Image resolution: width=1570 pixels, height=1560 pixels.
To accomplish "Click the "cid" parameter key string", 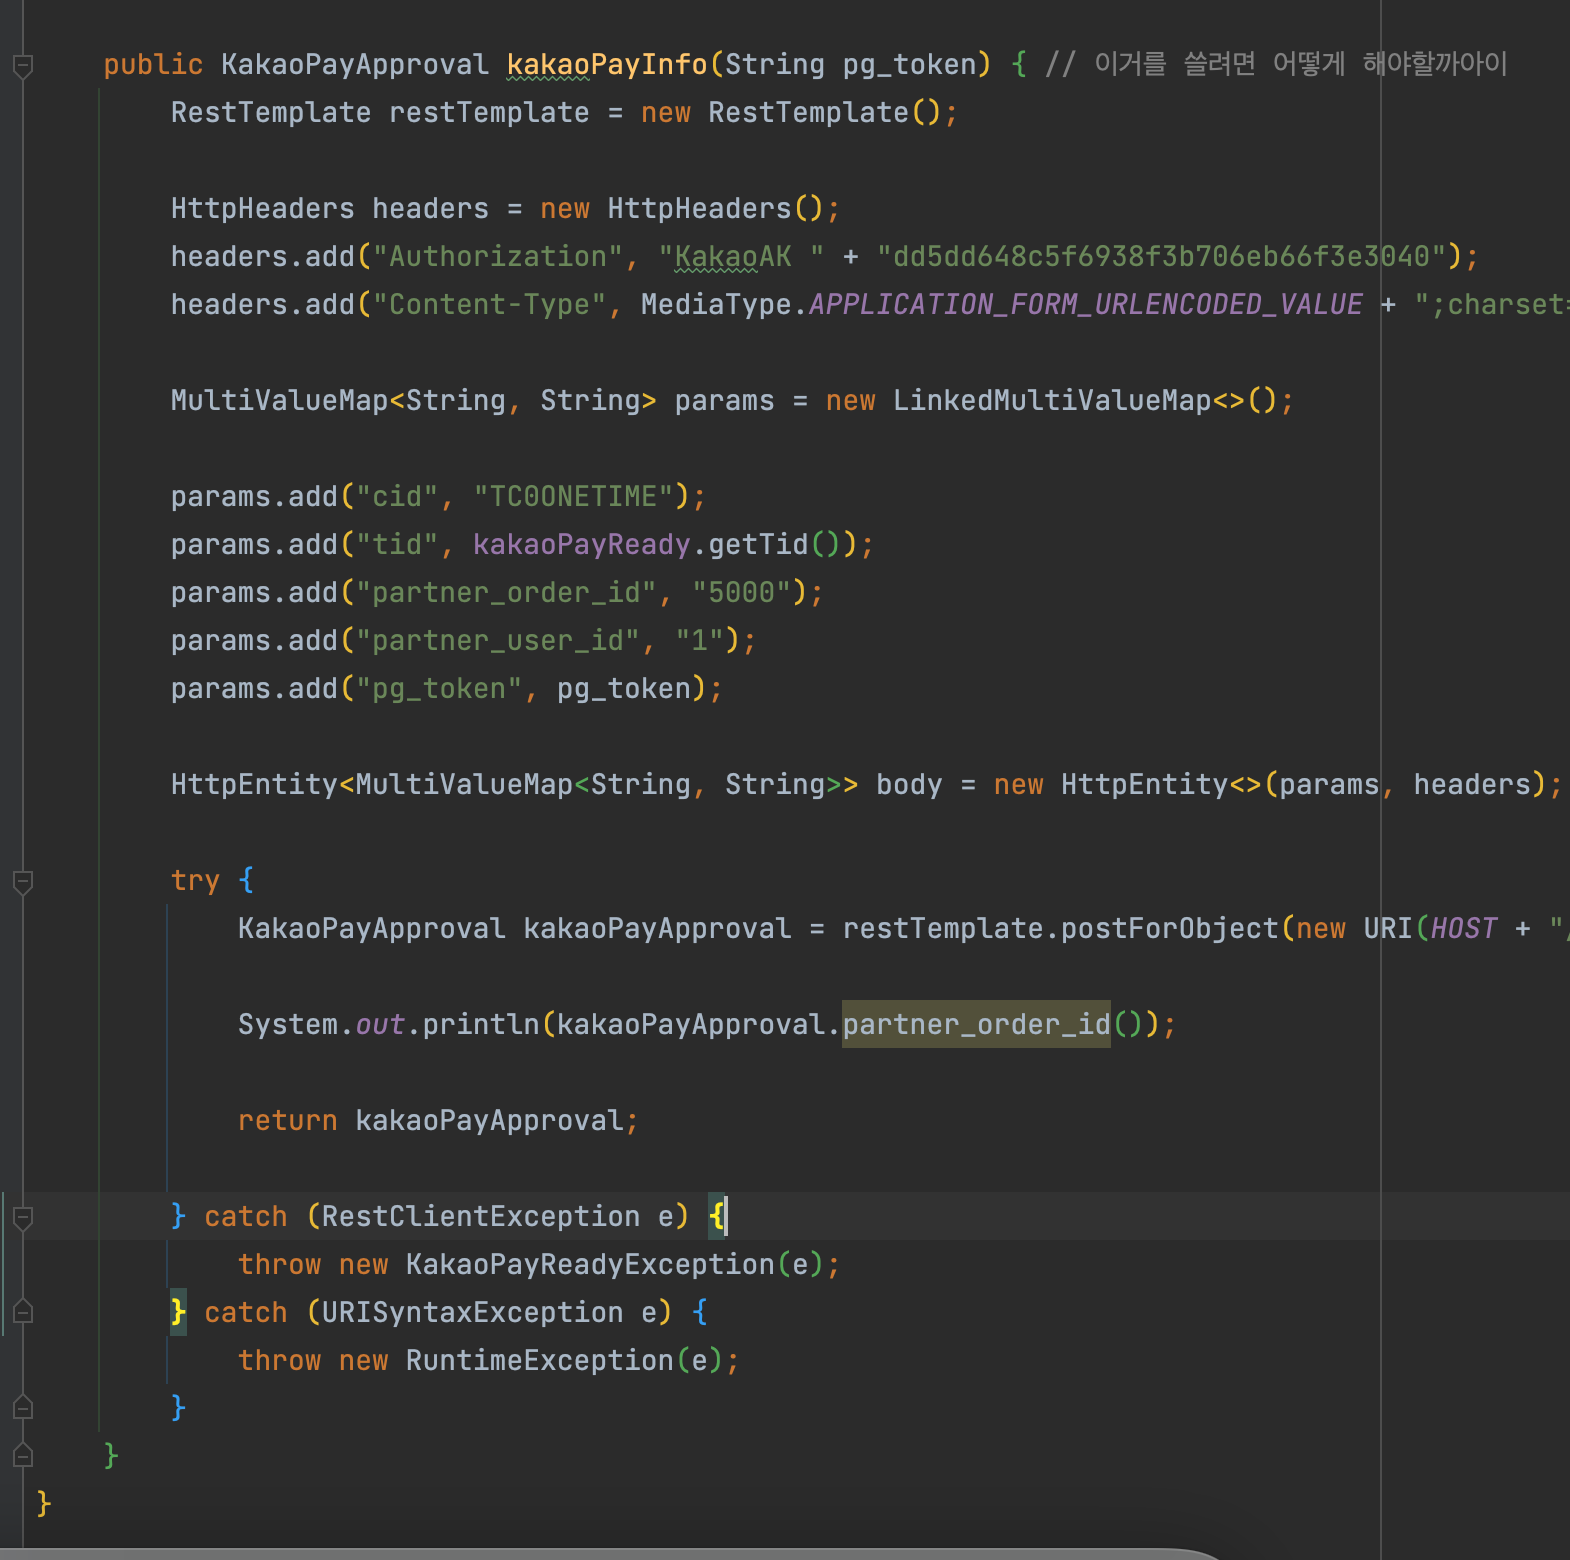I will pos(397,496).
